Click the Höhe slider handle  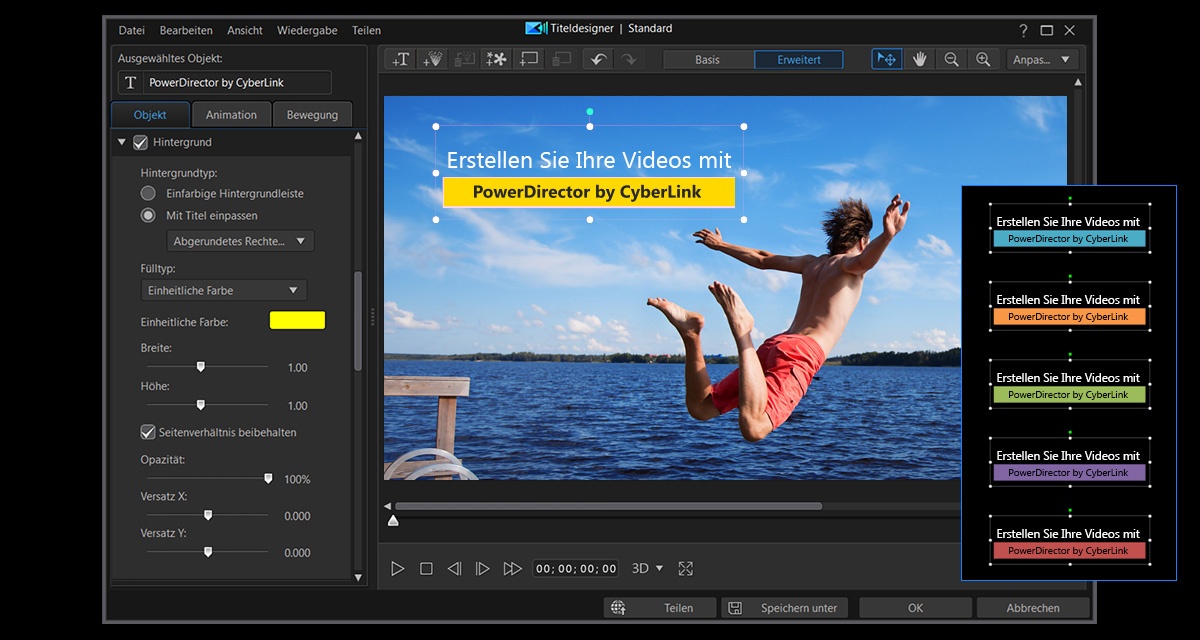[200, 405]
